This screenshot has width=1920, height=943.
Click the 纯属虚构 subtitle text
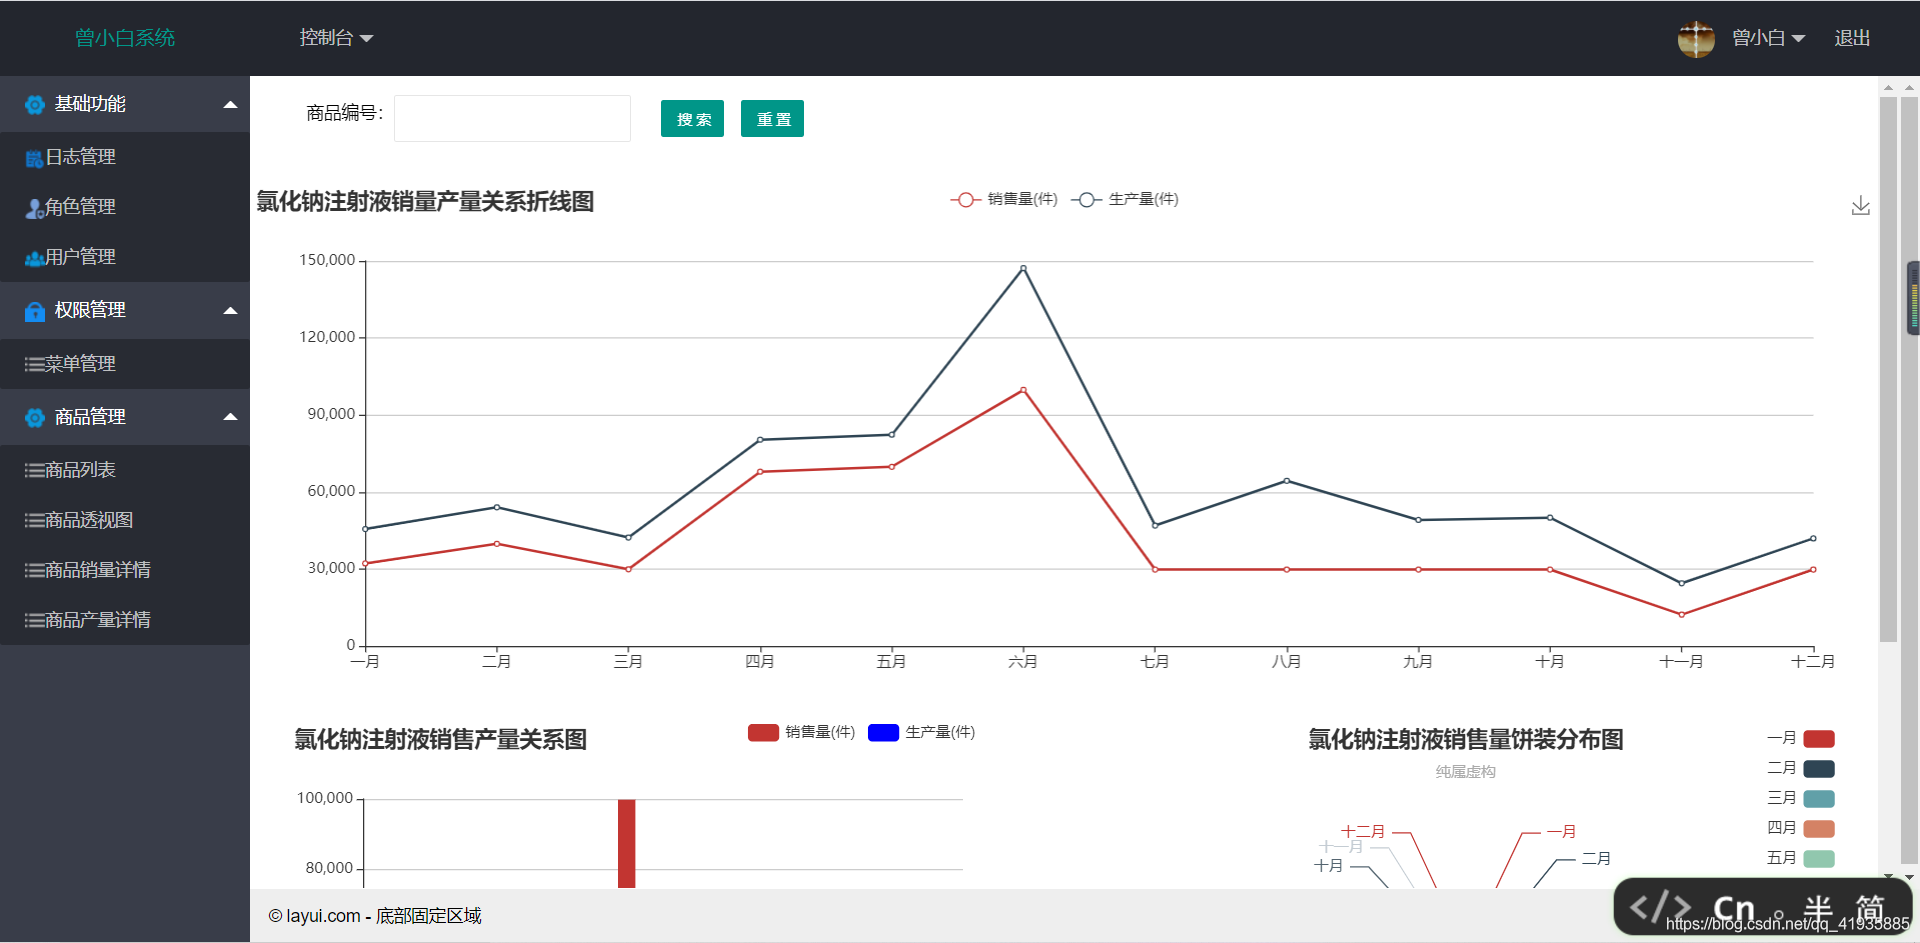point(1465,772)
